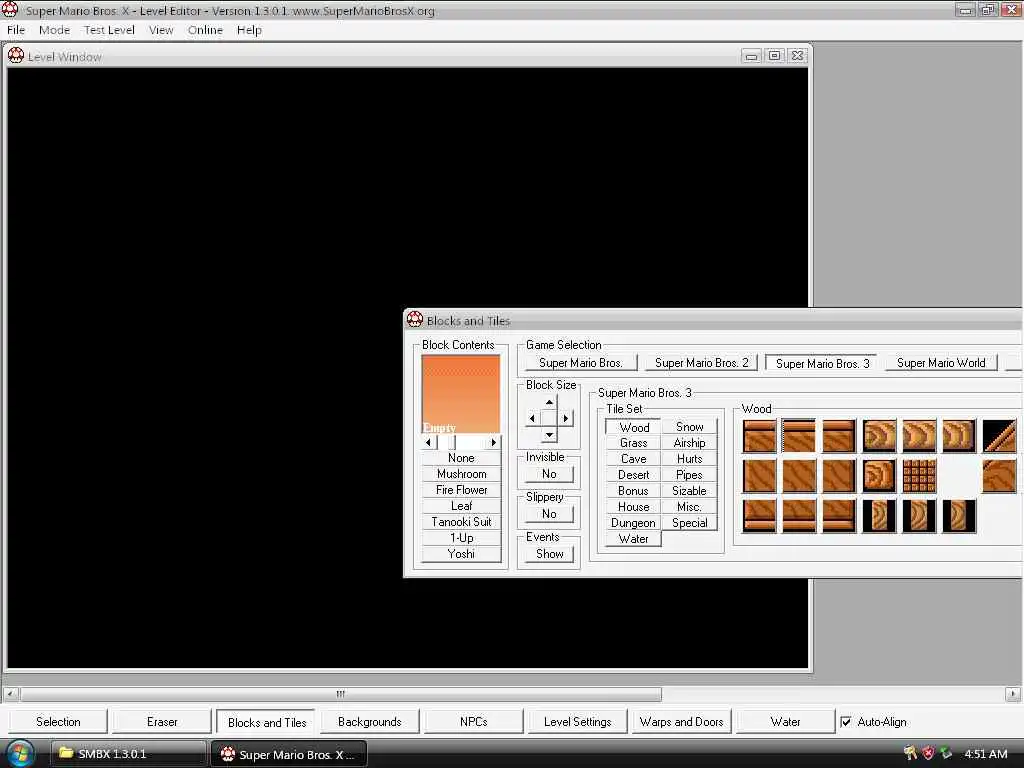
Task: Click block size right arrow
Action: pos(566,418)
